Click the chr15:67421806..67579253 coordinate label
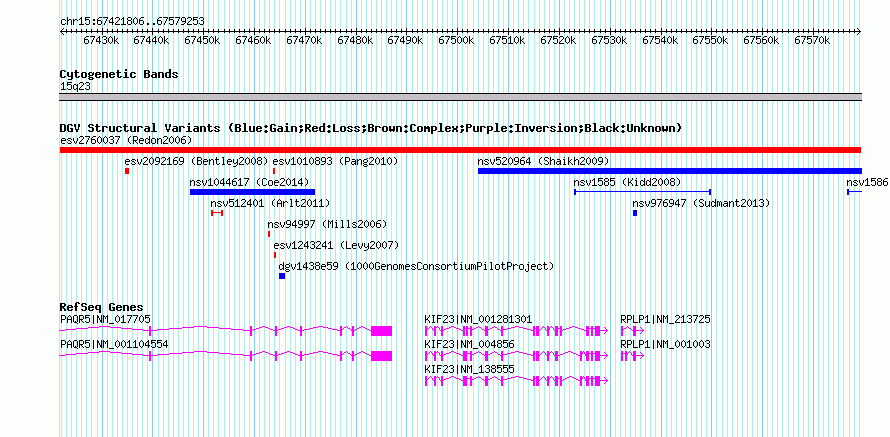890x437 pixels. tap(132, 22)
